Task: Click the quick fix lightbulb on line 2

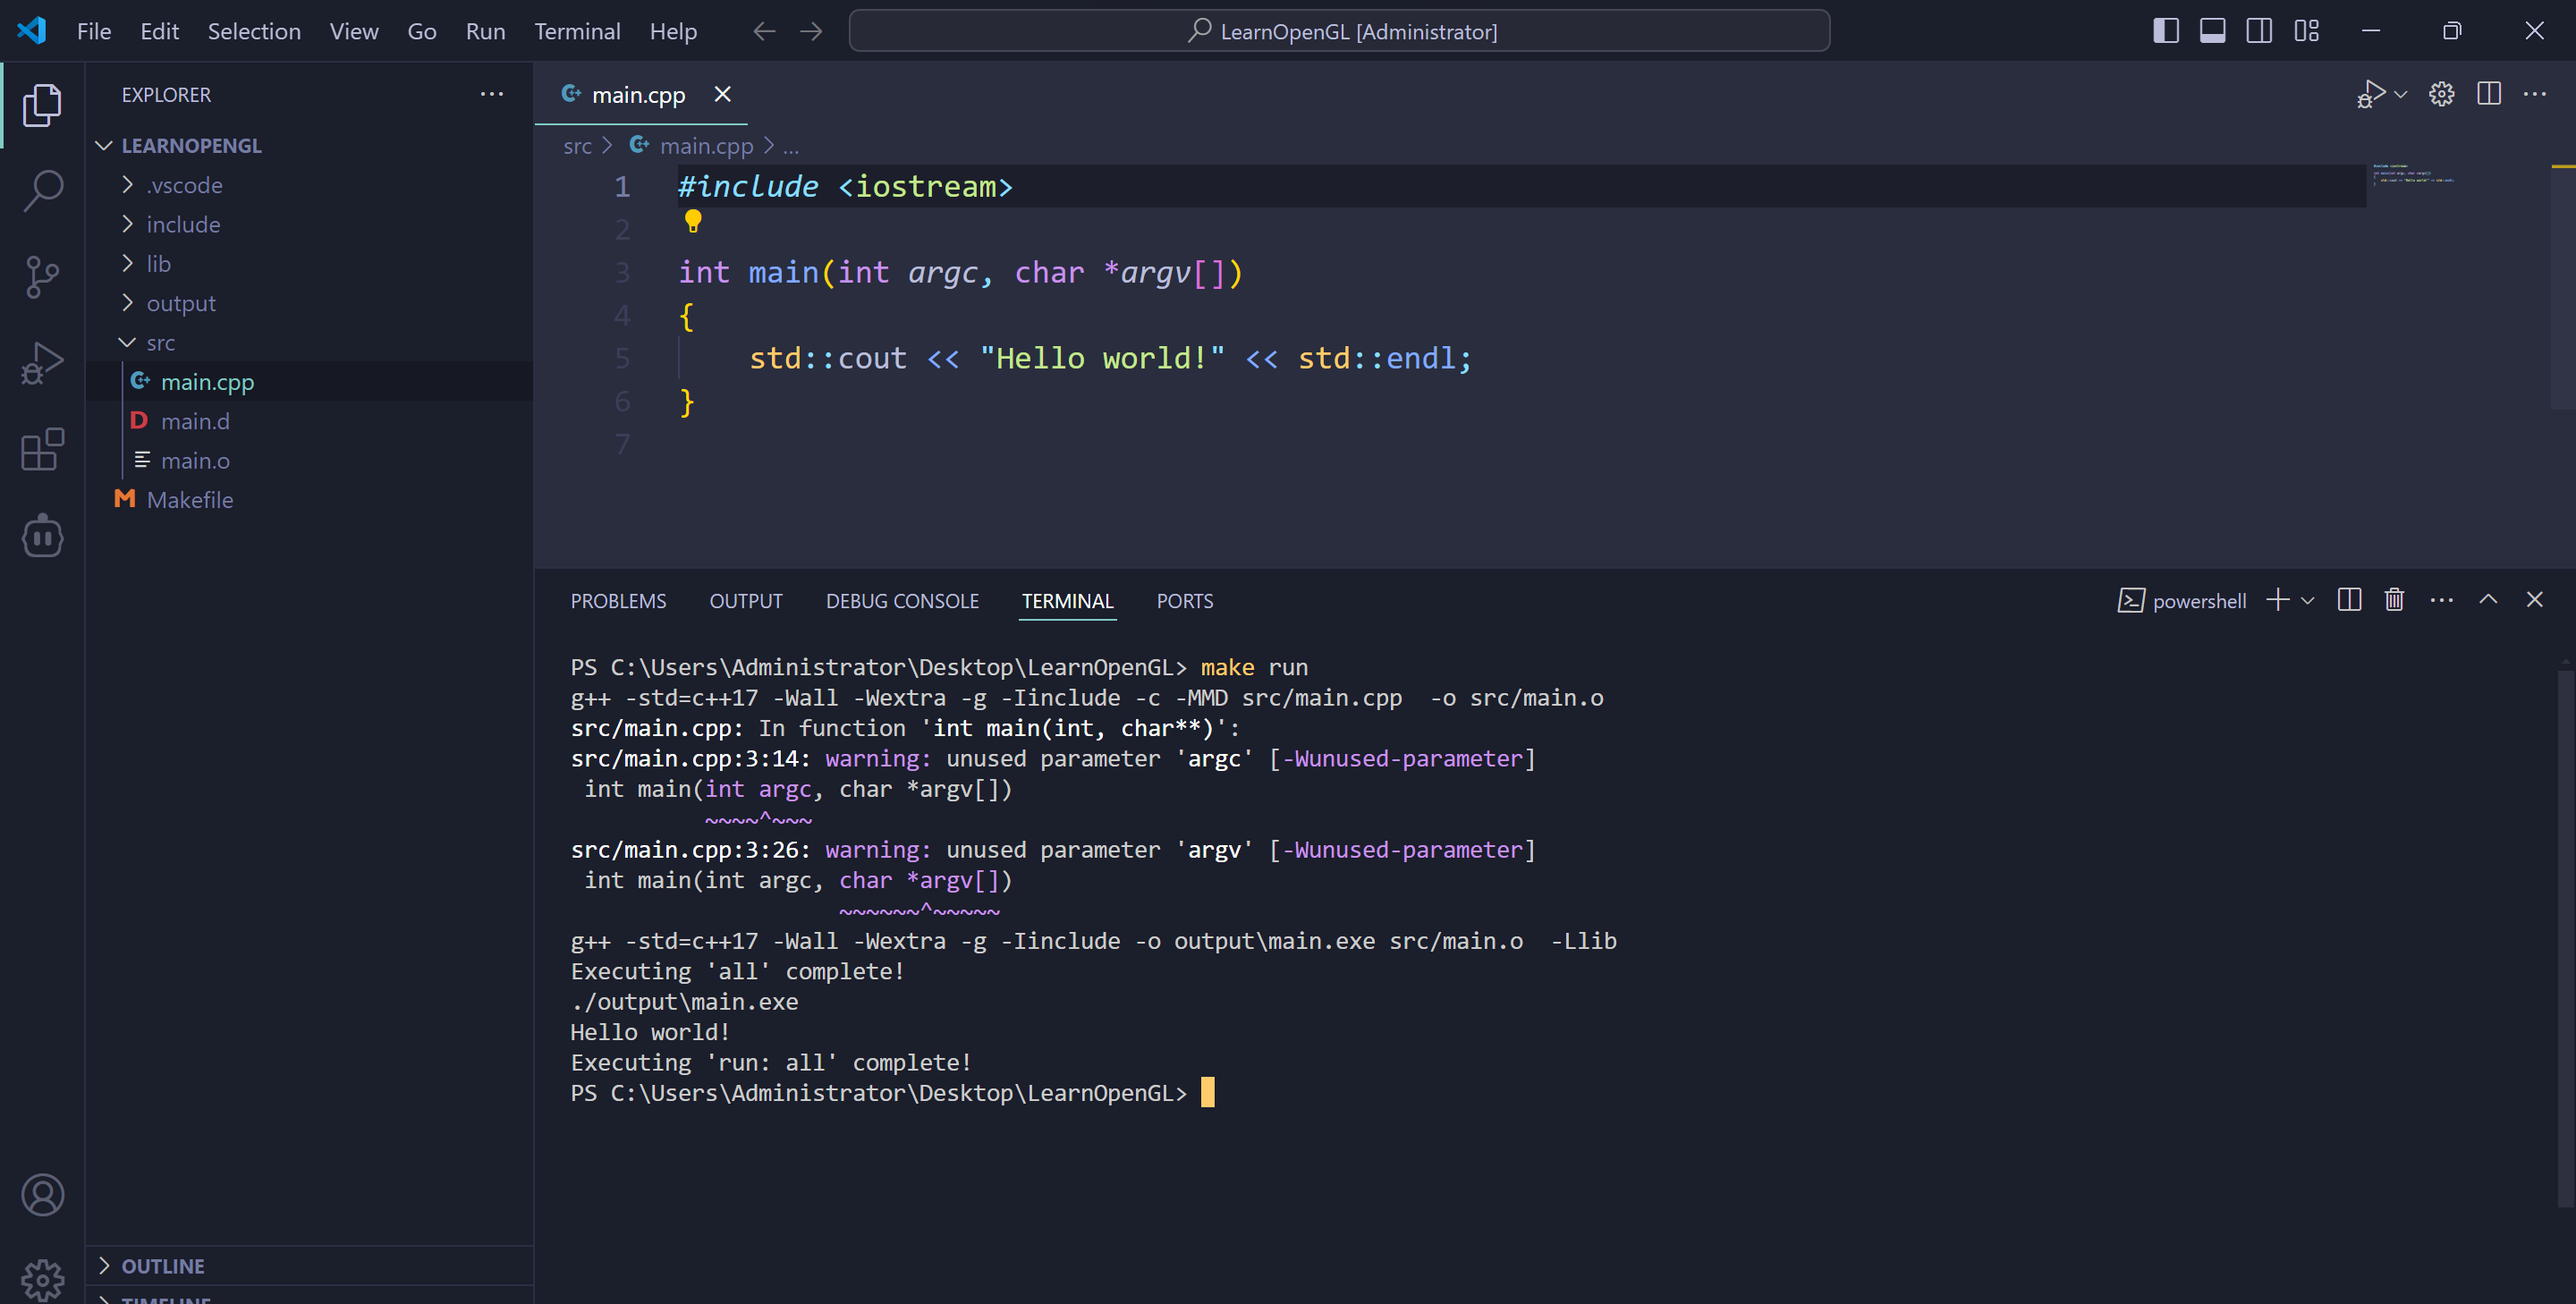Action: click(694, 221)
